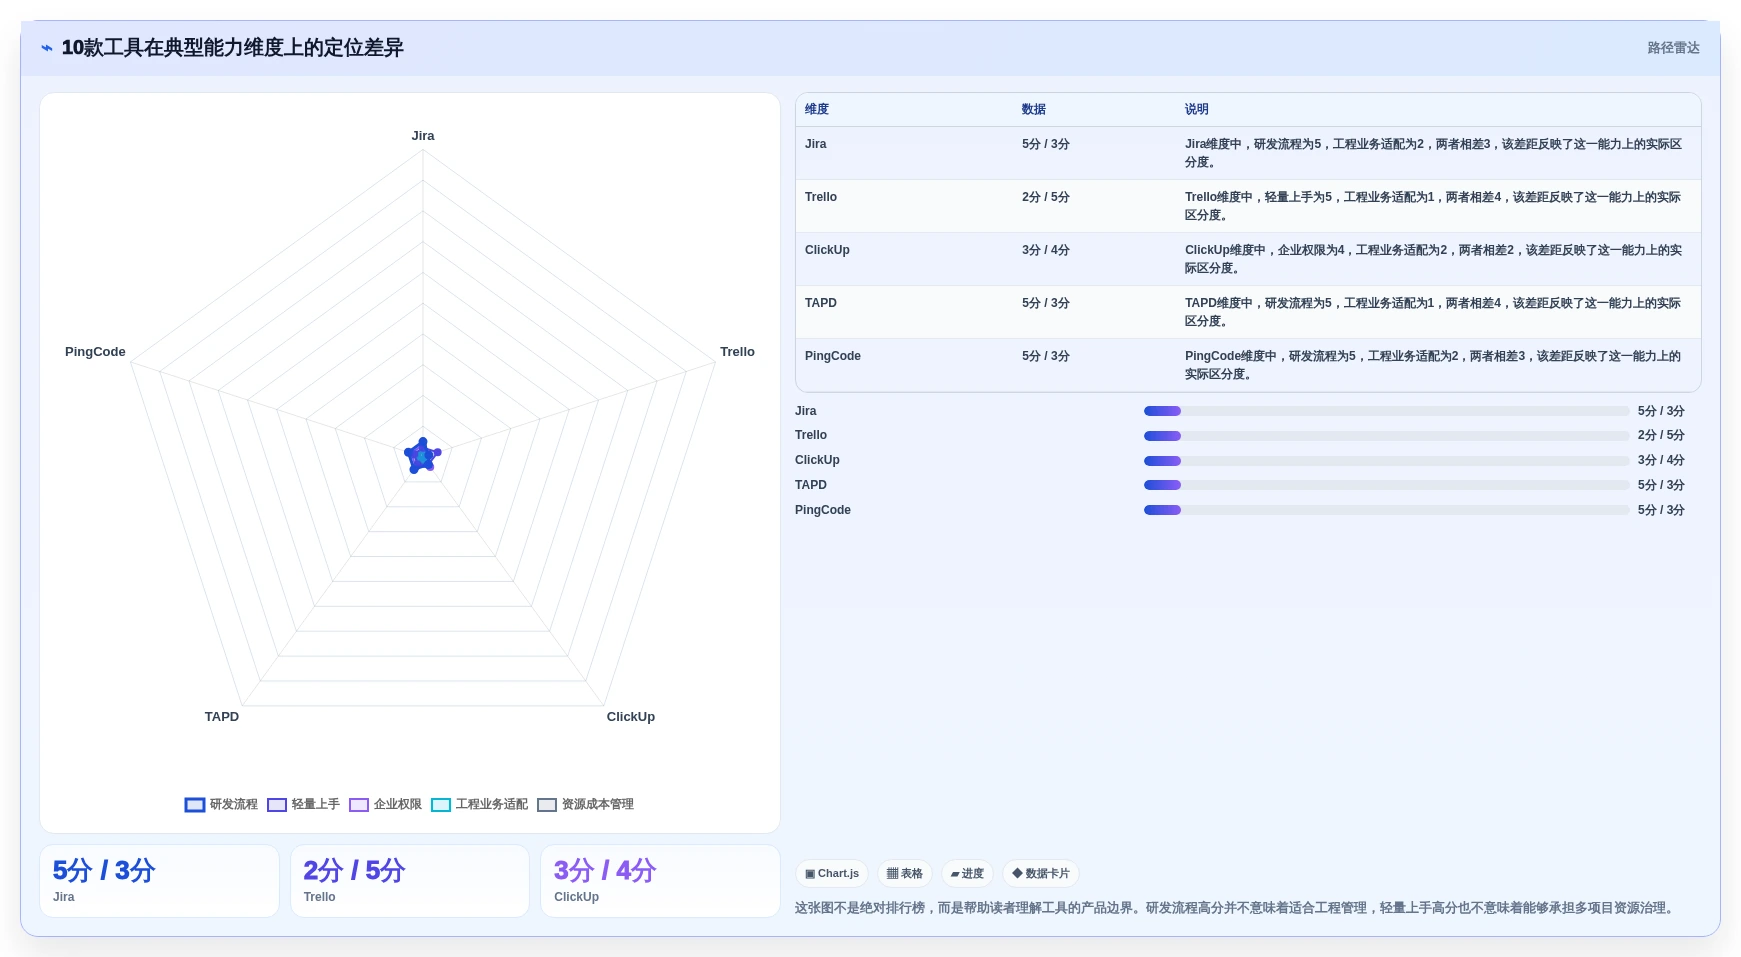Toggle 工程业务适配 legend series

click(479, 804)
